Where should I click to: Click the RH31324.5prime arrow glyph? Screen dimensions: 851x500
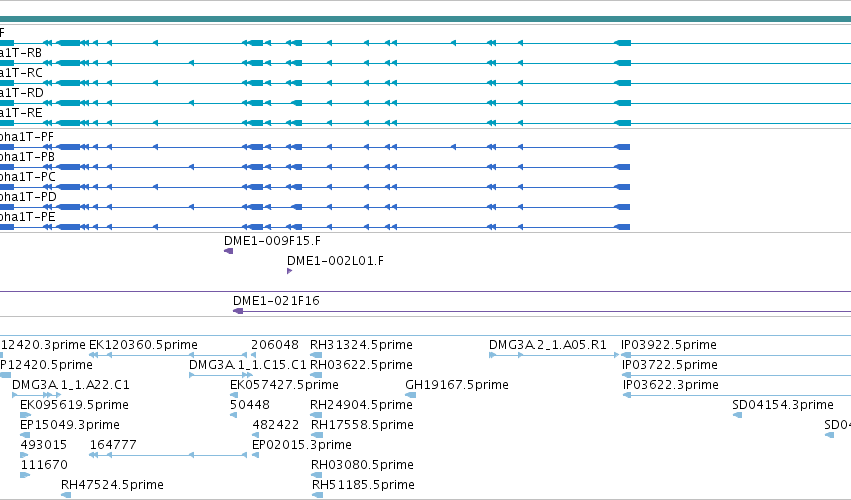tap(316, 355)
